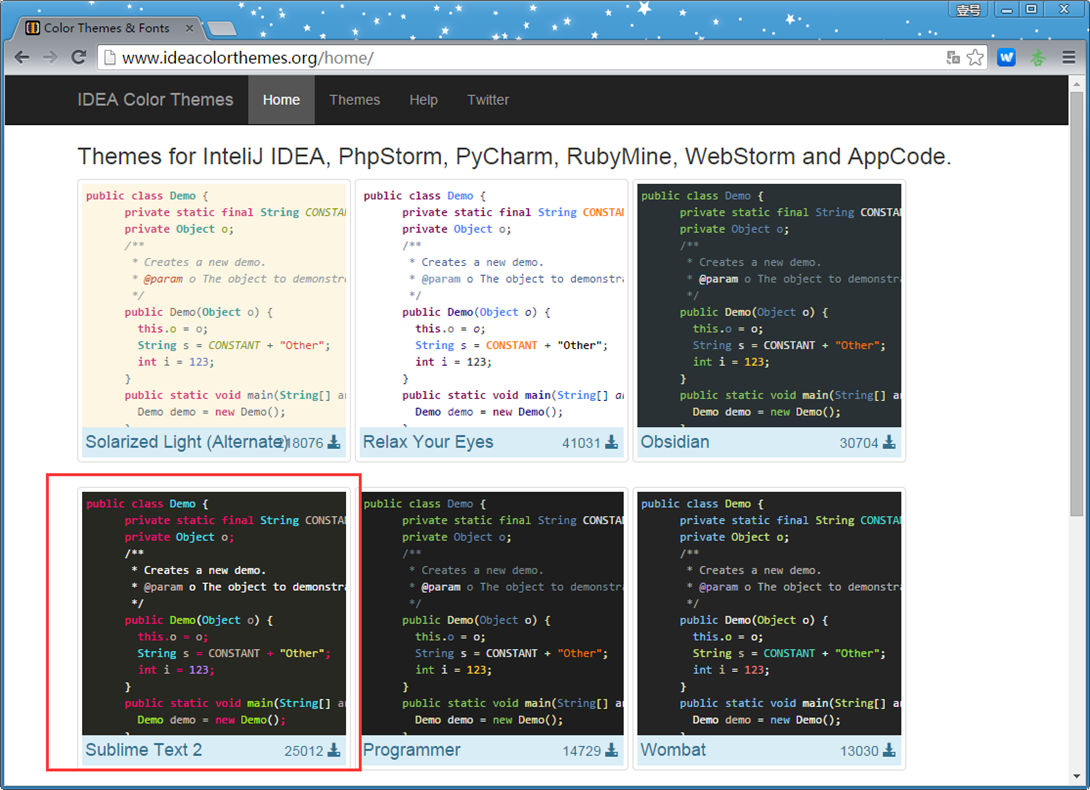Bookmark this page with the star icon
This screenshot has height=790, width=1090.
tap(975, 58)
